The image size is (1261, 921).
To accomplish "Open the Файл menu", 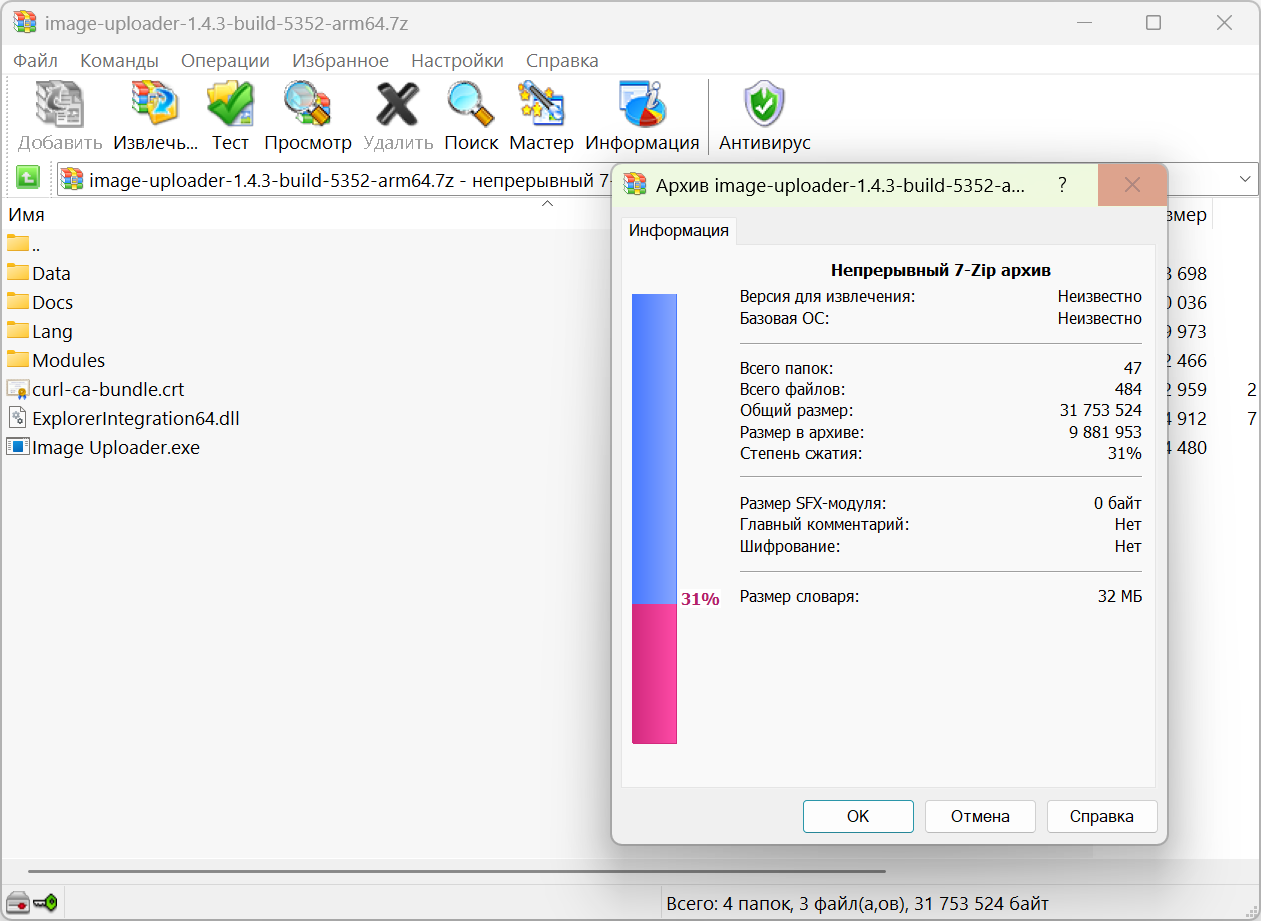I will point(35,61).
